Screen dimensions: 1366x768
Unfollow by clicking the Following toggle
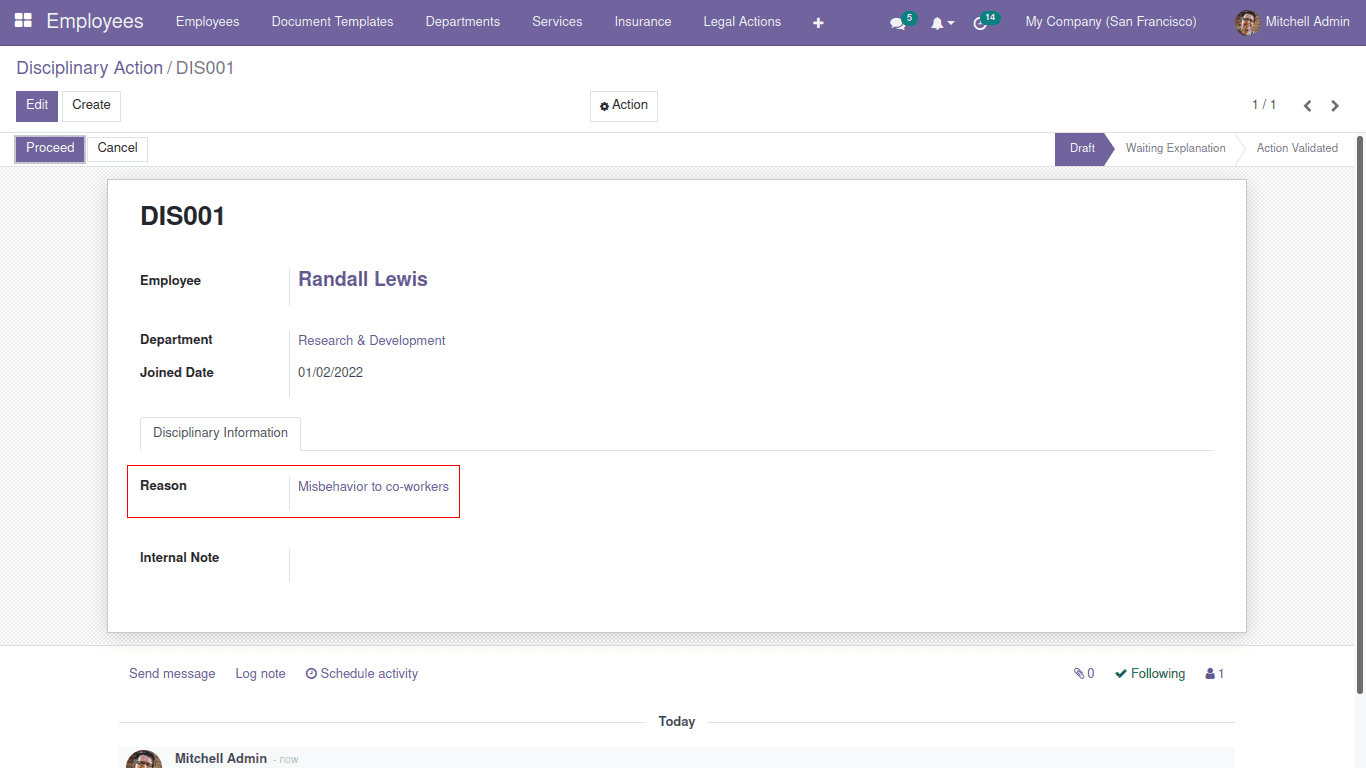[x=1149, y=673]
